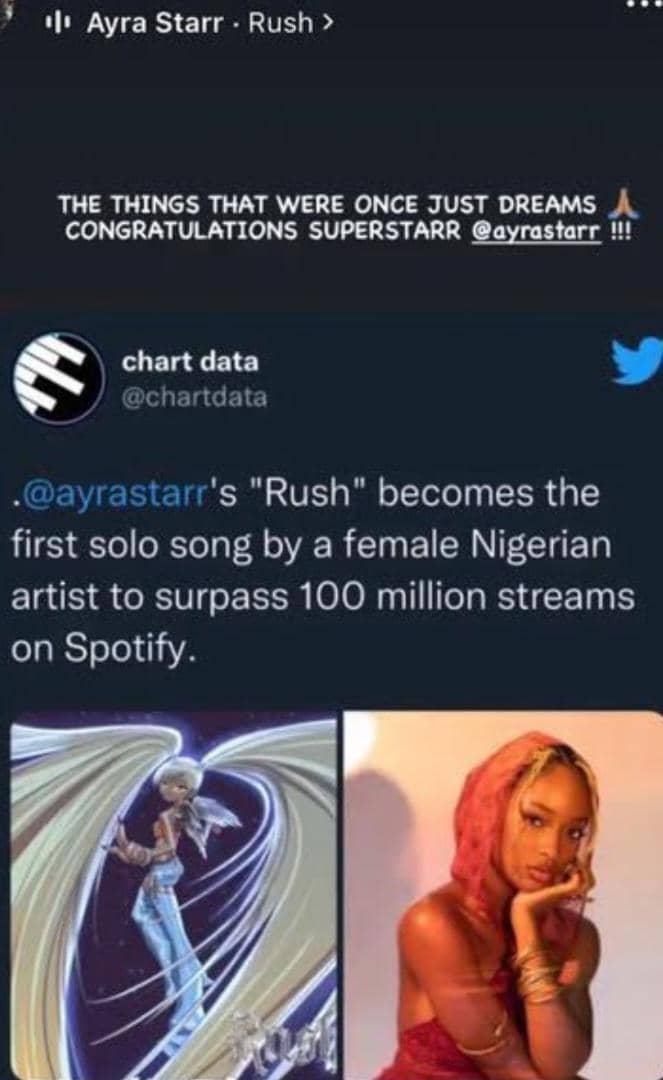Tap the CONGRATULATIONS SUPERSTARR text
The width and height of the screenshot is (663, 1080).
[x=263, y=231]
